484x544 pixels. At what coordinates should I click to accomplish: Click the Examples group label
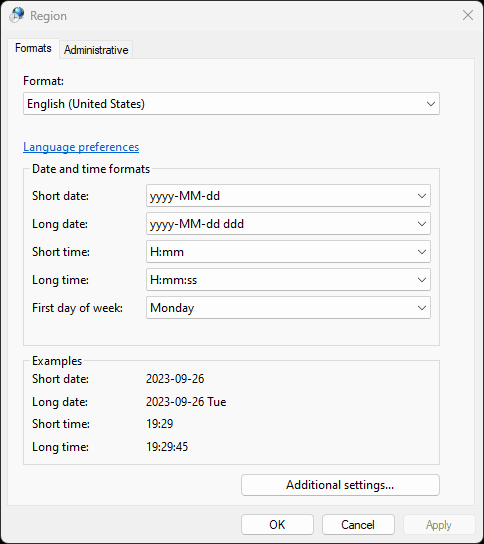57,361
